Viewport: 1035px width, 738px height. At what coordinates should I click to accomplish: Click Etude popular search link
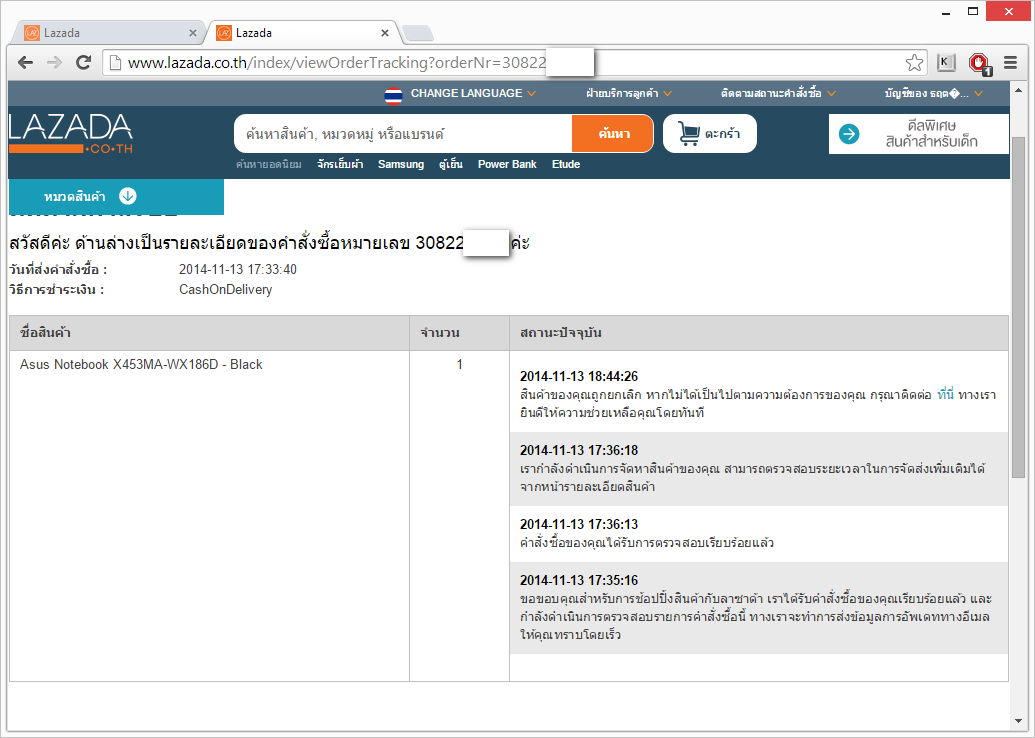(566, 164)
